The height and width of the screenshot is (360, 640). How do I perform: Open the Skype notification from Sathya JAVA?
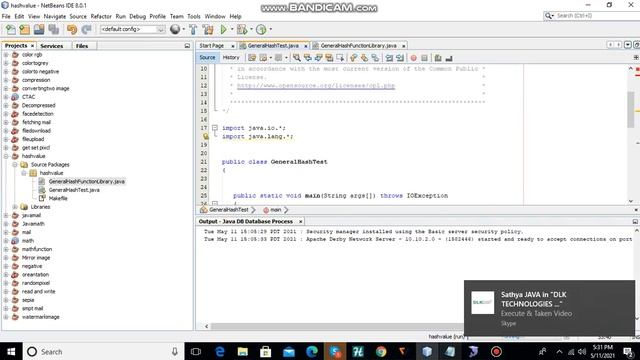549,308
